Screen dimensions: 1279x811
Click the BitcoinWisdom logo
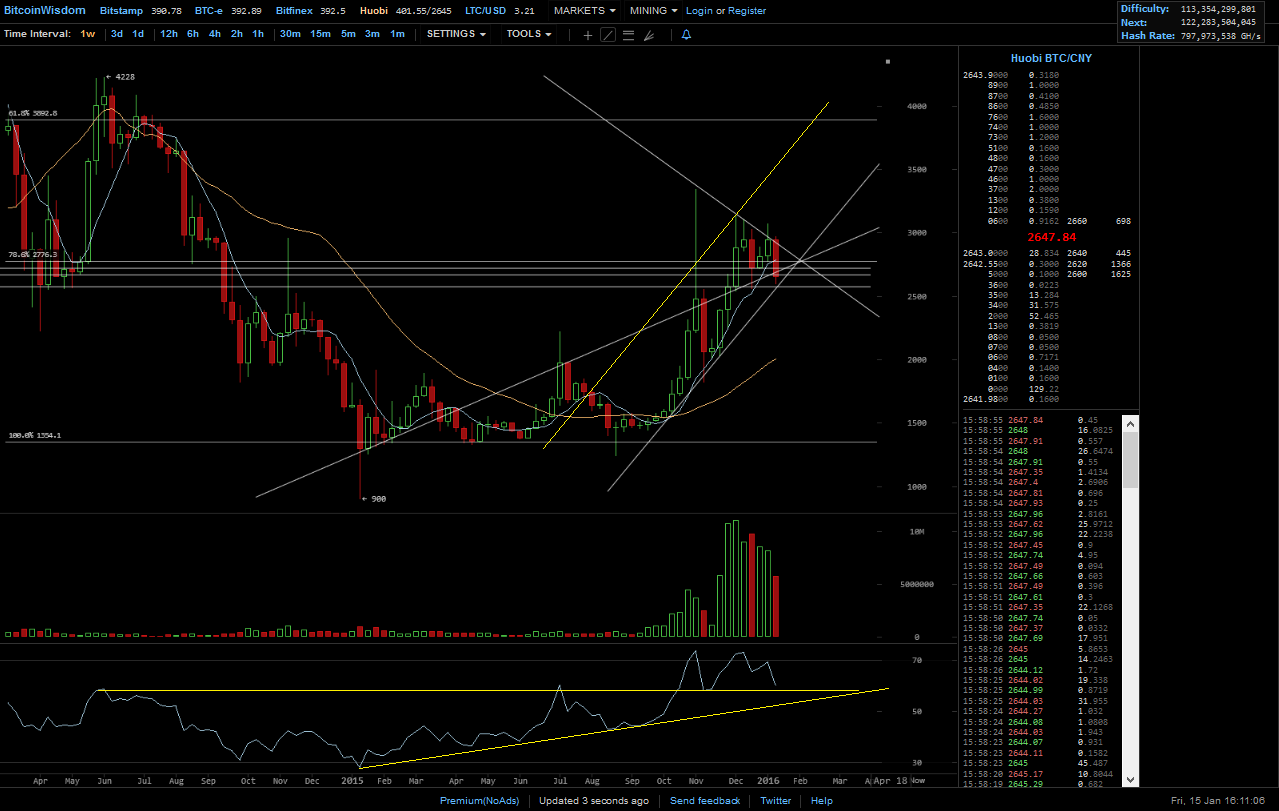click(43, 11)
